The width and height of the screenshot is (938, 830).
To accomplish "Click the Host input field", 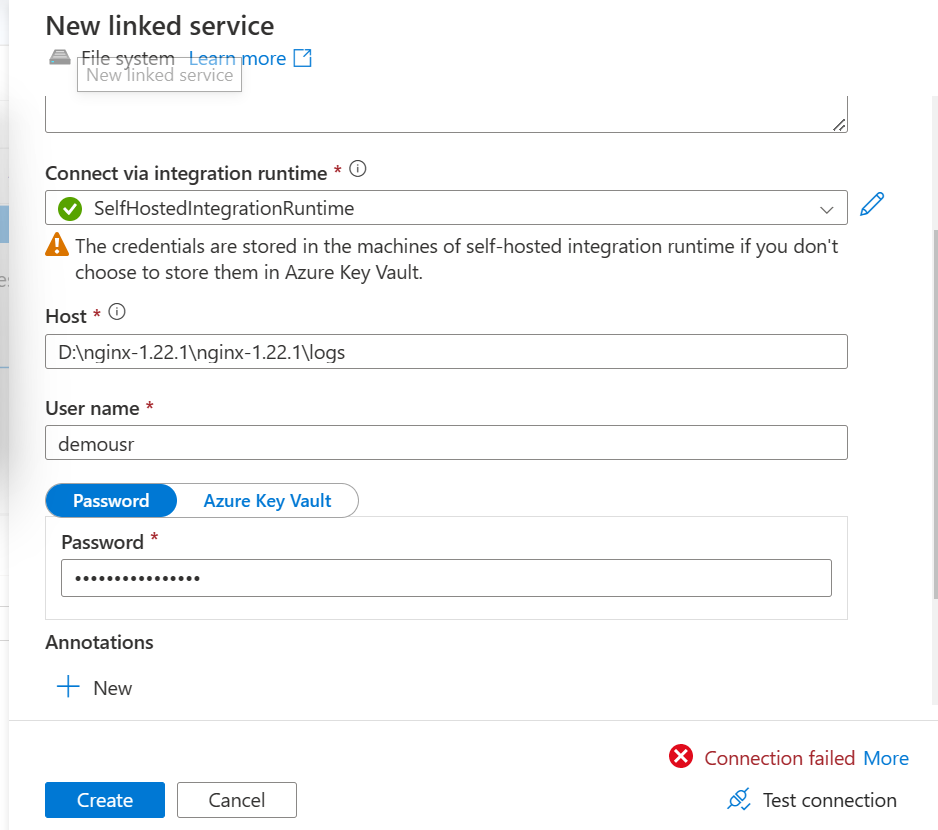I will [446, 351].
